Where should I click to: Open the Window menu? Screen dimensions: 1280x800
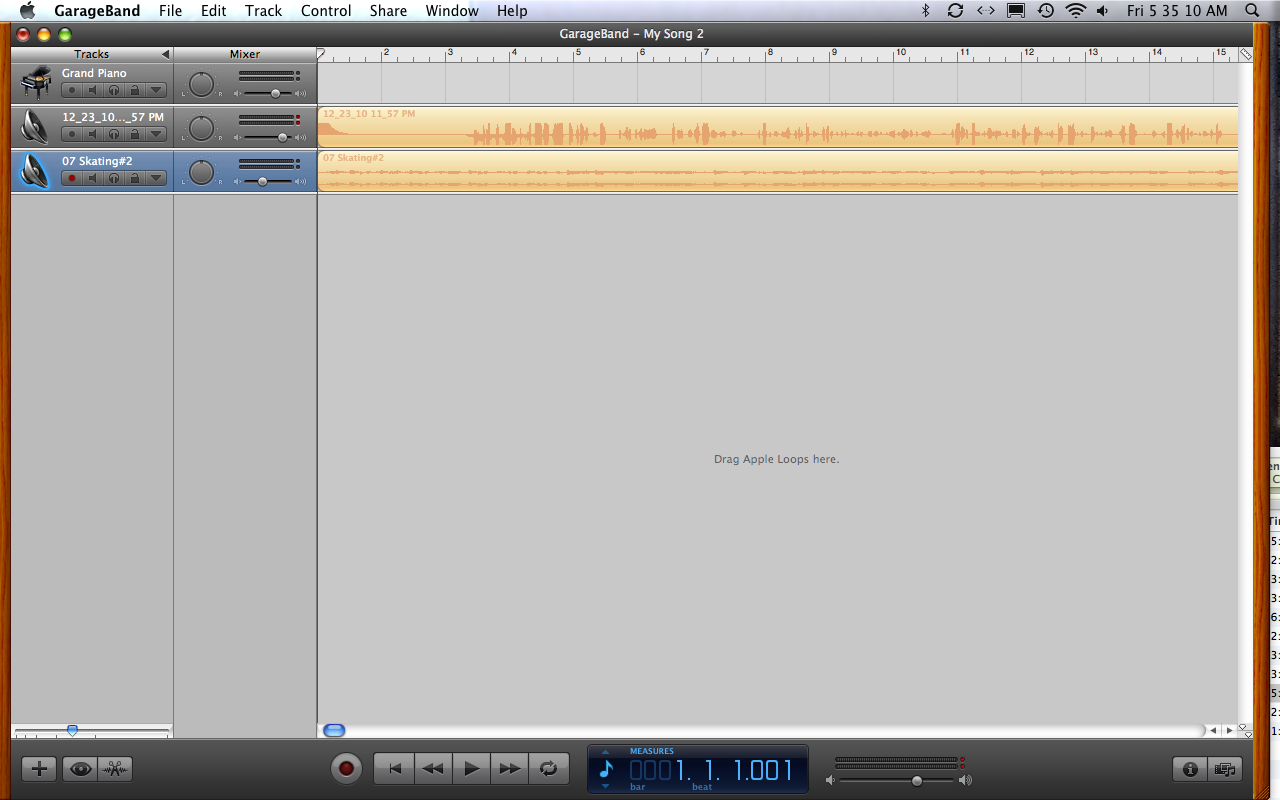(452, 11)
